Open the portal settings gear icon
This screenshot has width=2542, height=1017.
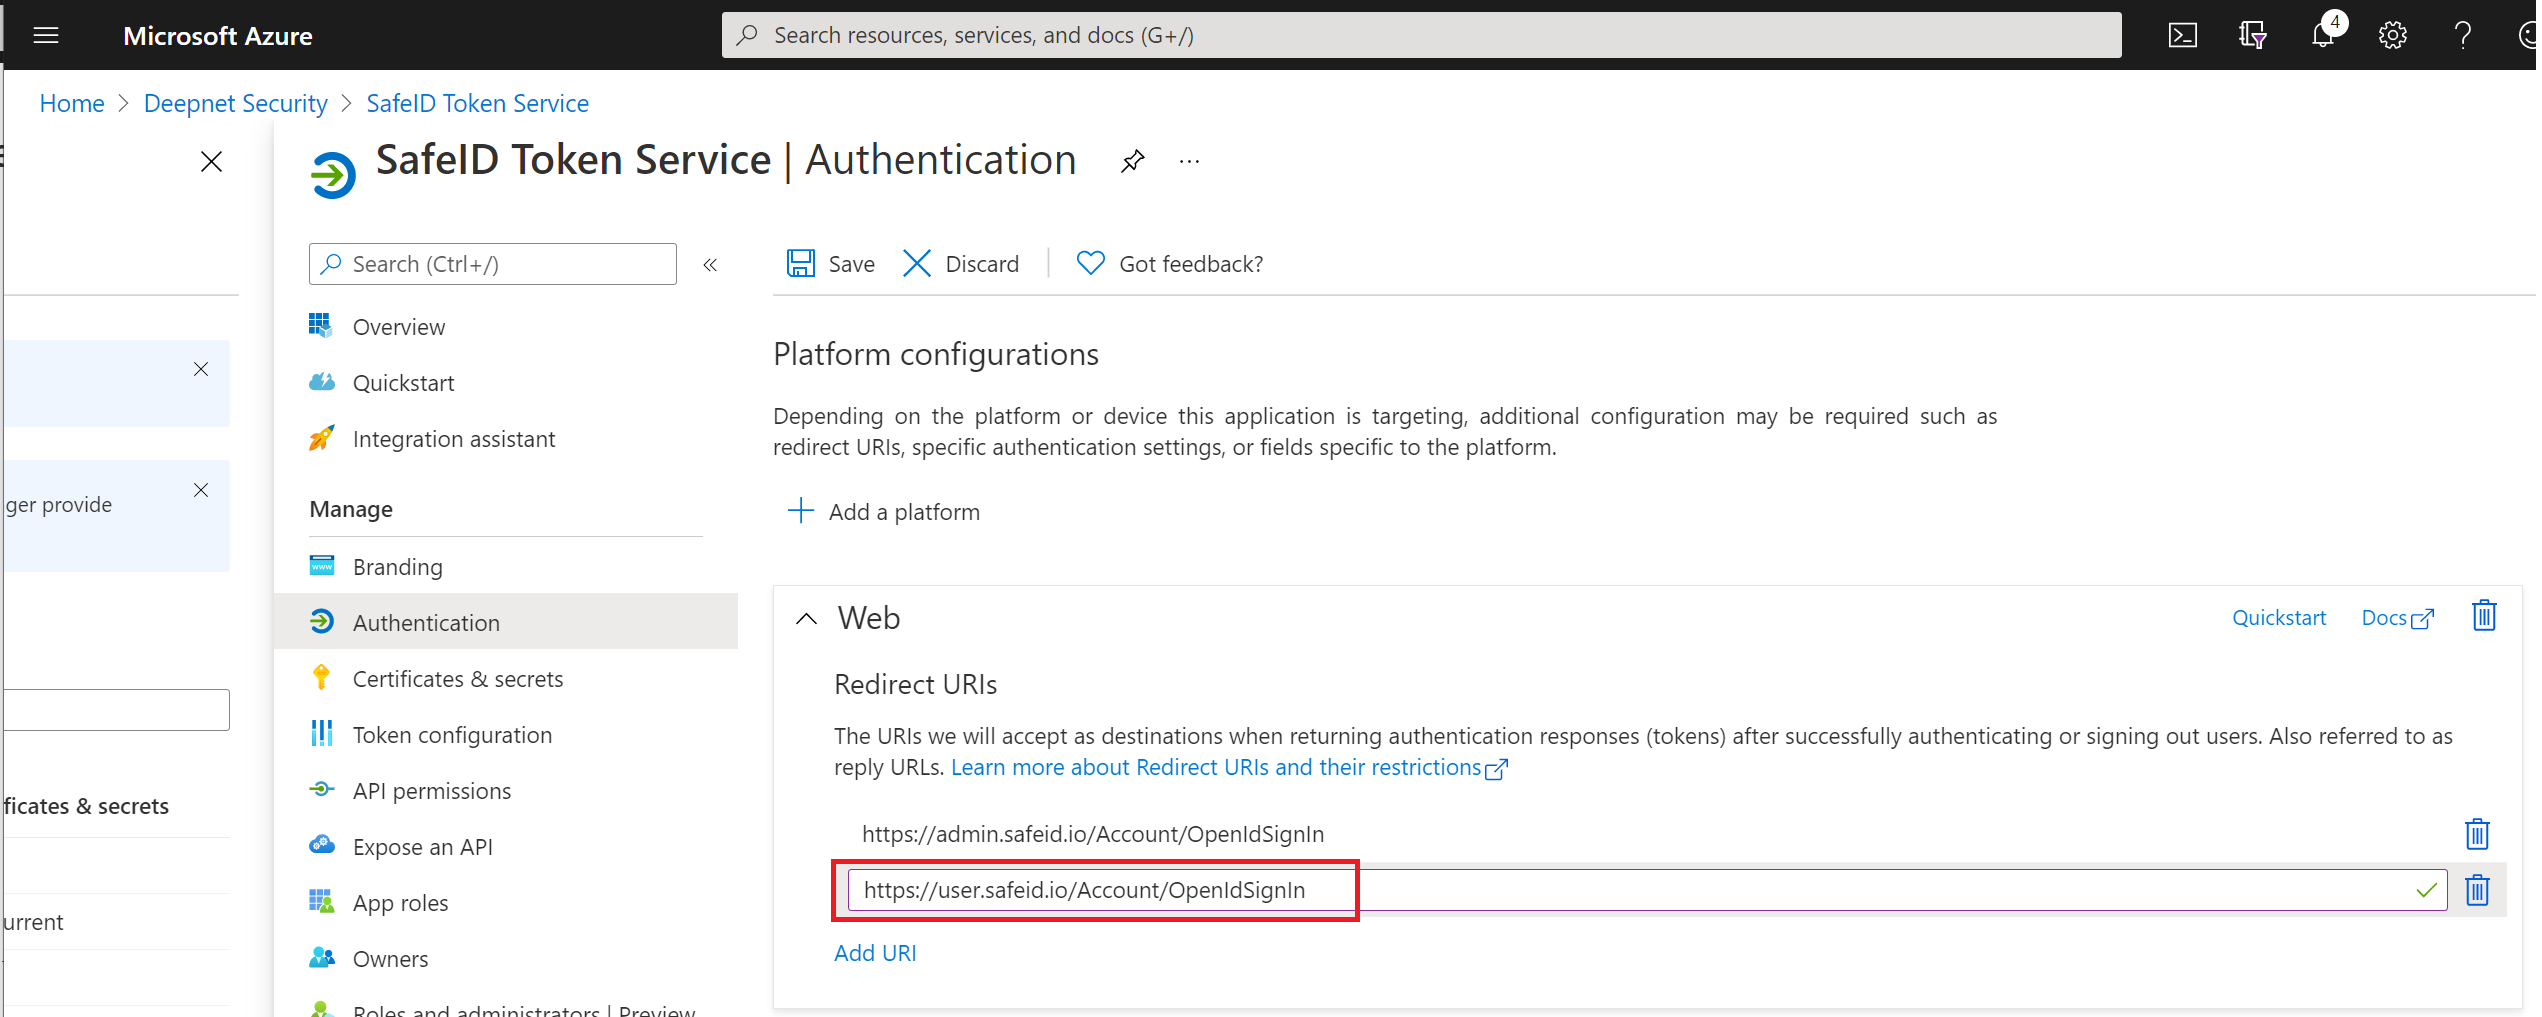[2392, 36]
